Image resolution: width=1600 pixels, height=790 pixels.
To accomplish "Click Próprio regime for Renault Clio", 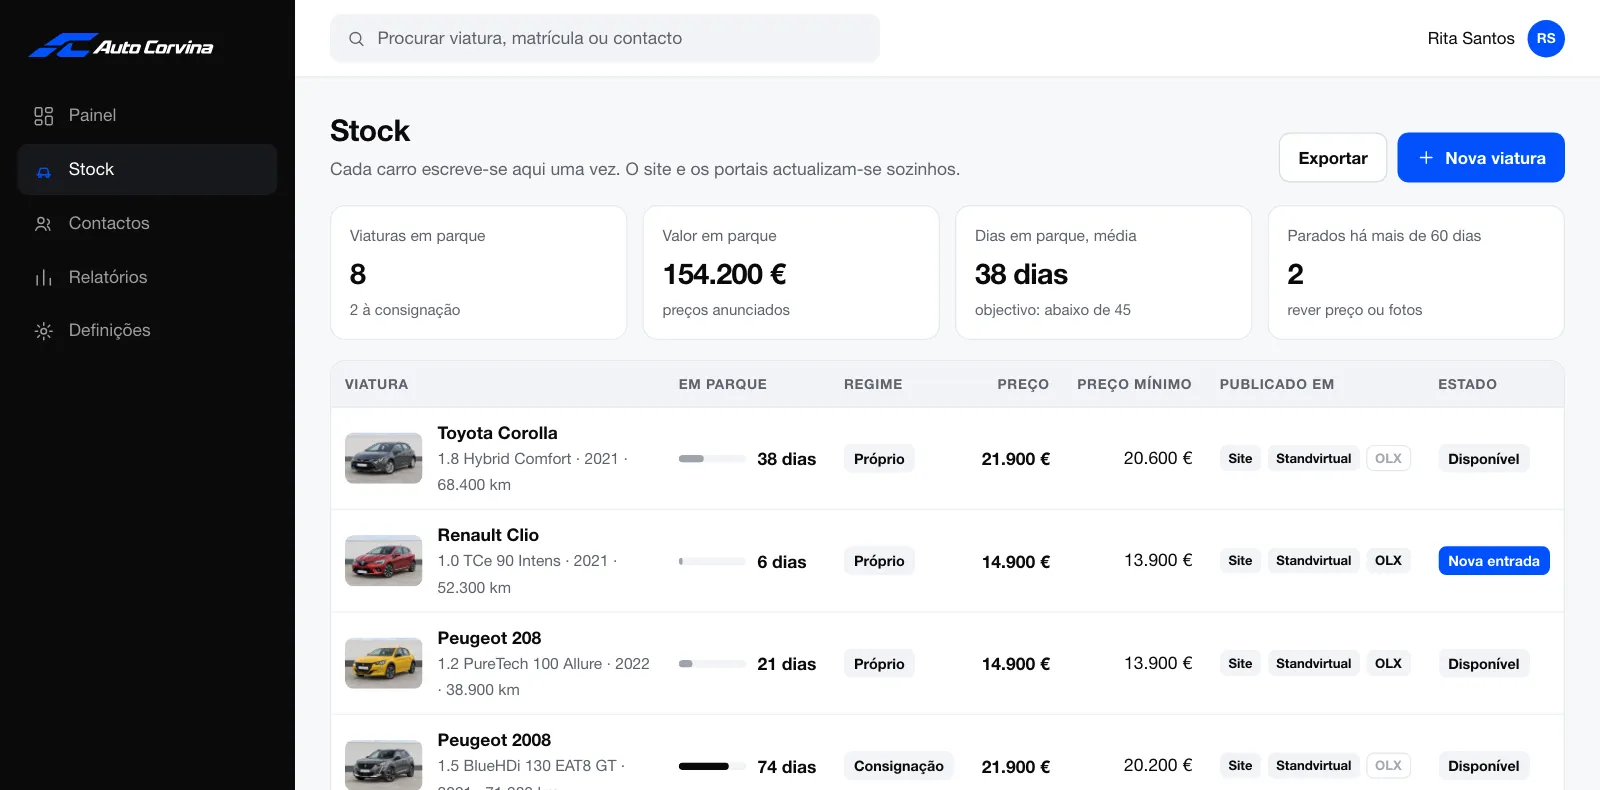I will pyautogui.click(x=879, y=561).
